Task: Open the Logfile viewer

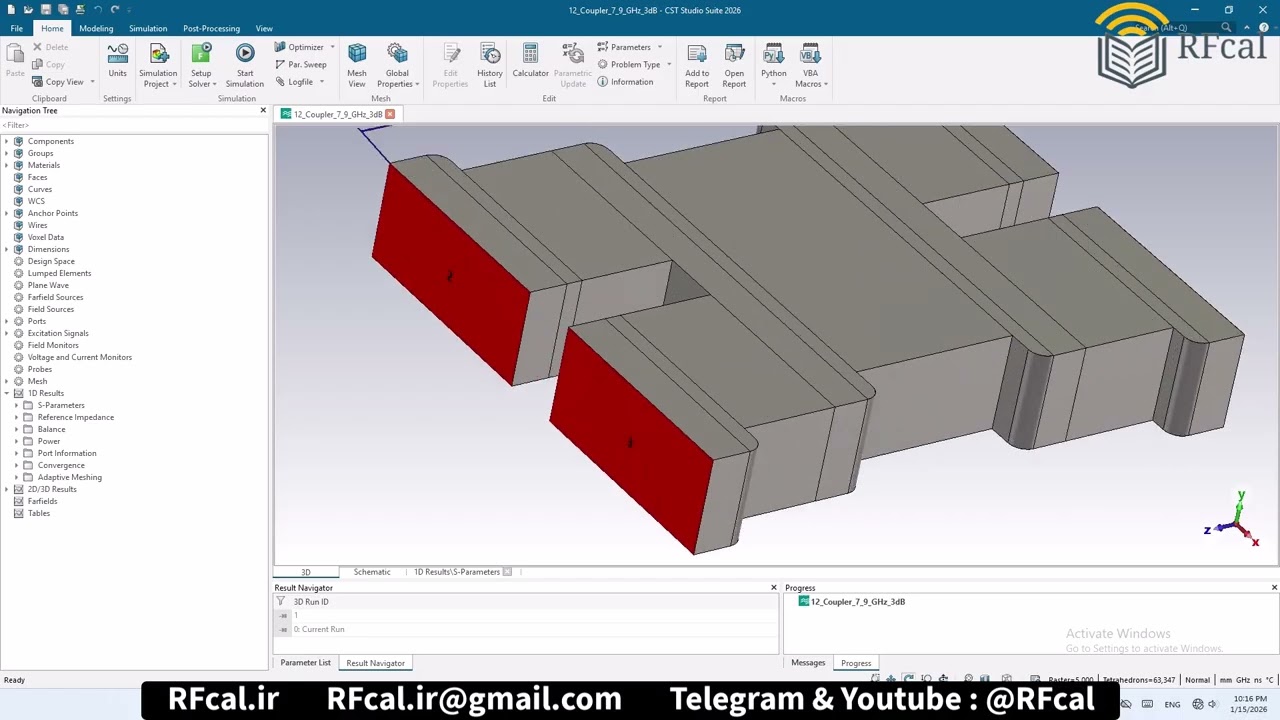Action: pyautogui.click(x=294, y=82)
